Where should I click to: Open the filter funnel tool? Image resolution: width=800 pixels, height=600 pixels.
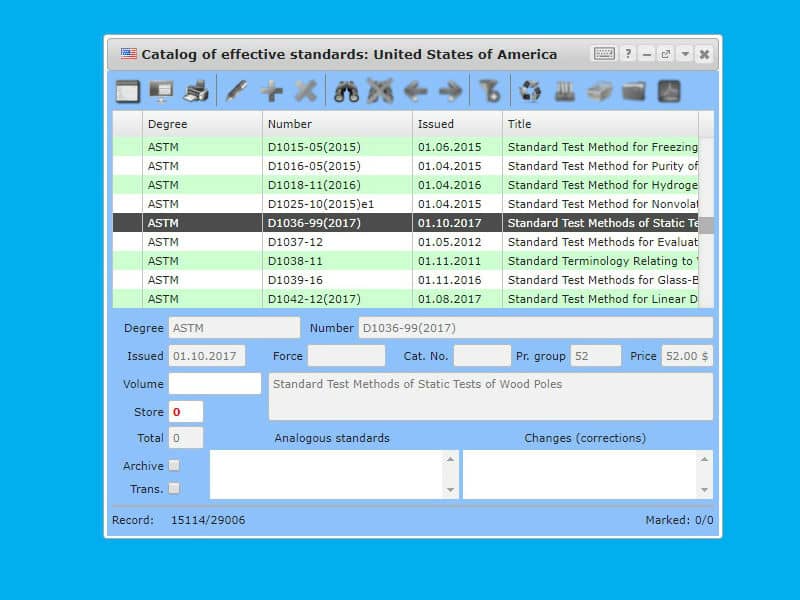click(490, 92)
